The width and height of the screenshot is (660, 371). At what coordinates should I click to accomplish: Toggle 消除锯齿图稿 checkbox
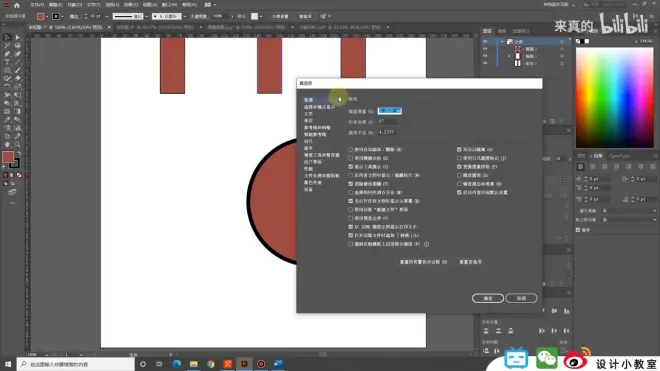[351, 184]
